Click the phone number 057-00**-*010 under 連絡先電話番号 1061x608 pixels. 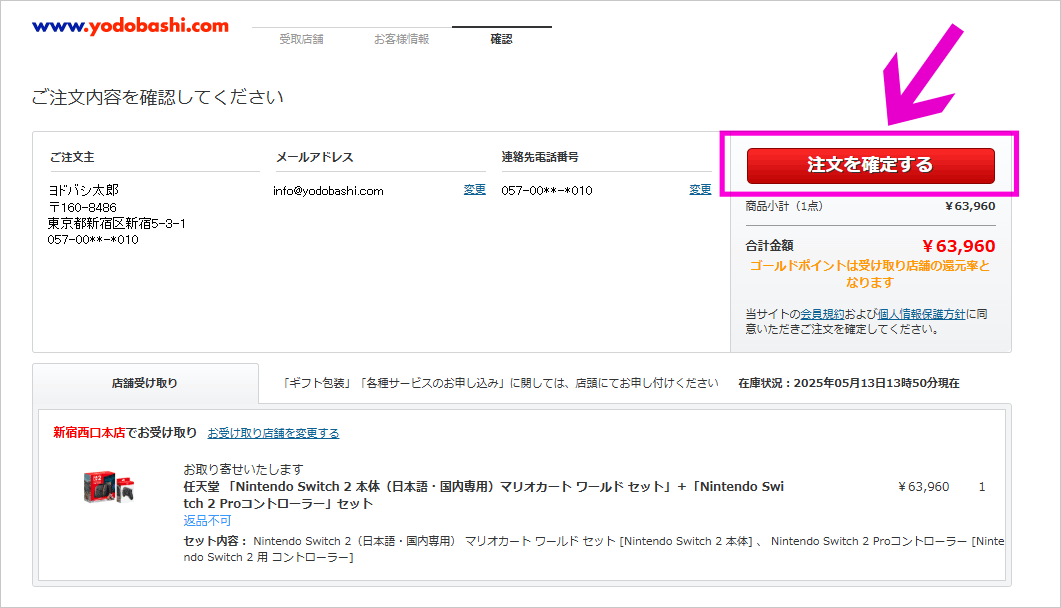(x=547, y=191)
